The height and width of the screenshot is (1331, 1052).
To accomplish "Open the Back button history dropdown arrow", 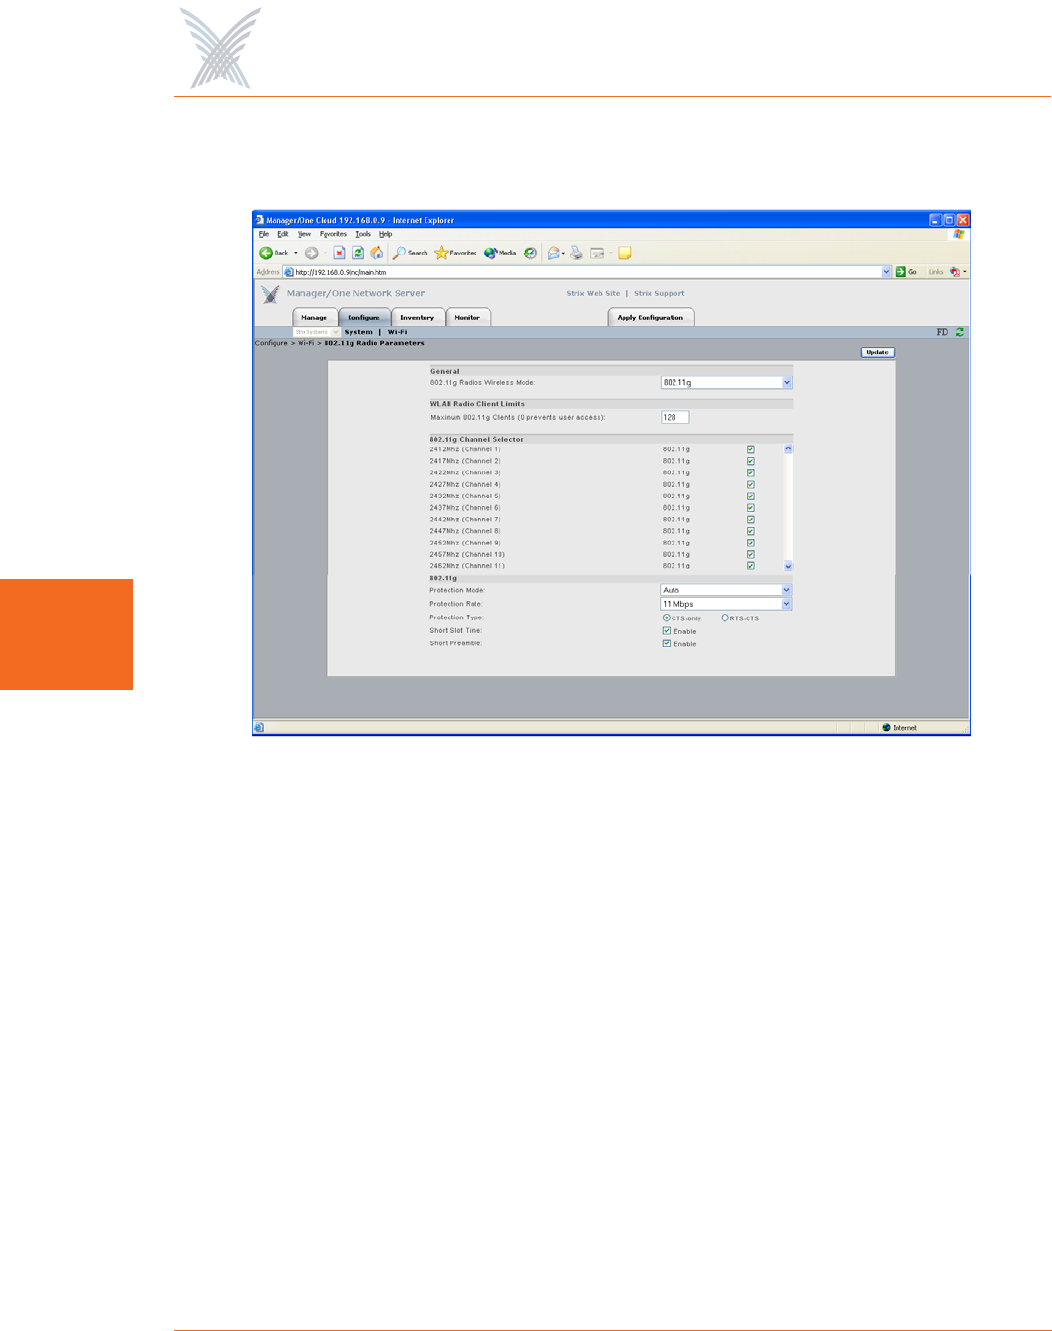I will (296, 253).
